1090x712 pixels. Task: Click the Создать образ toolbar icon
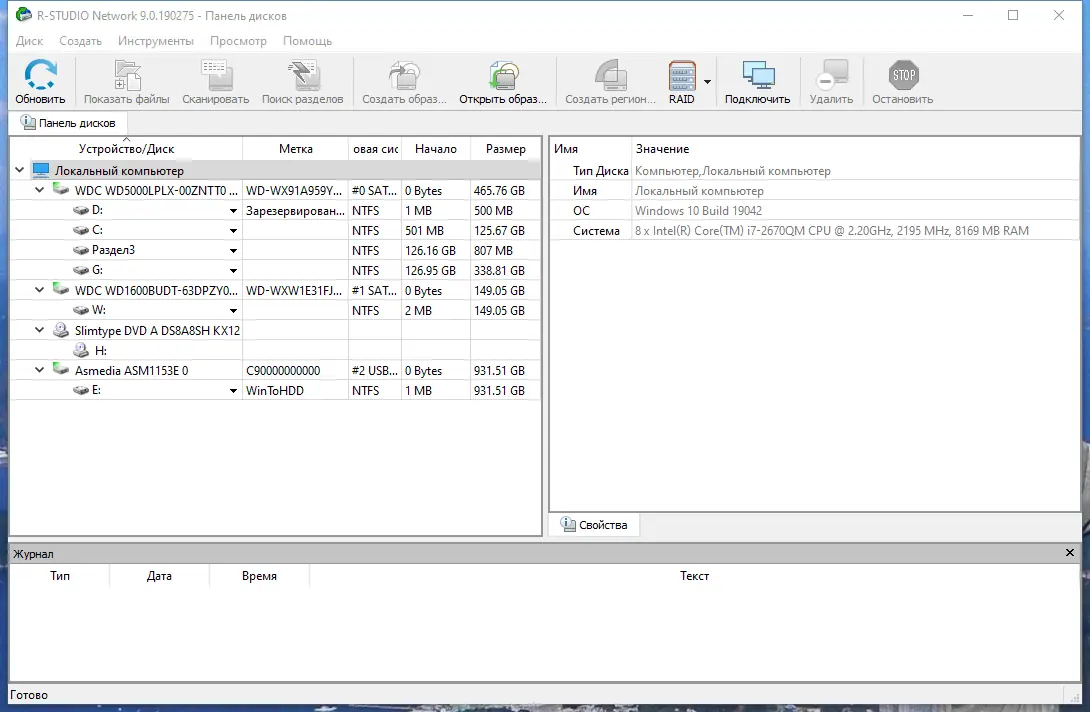pos(405,74)
